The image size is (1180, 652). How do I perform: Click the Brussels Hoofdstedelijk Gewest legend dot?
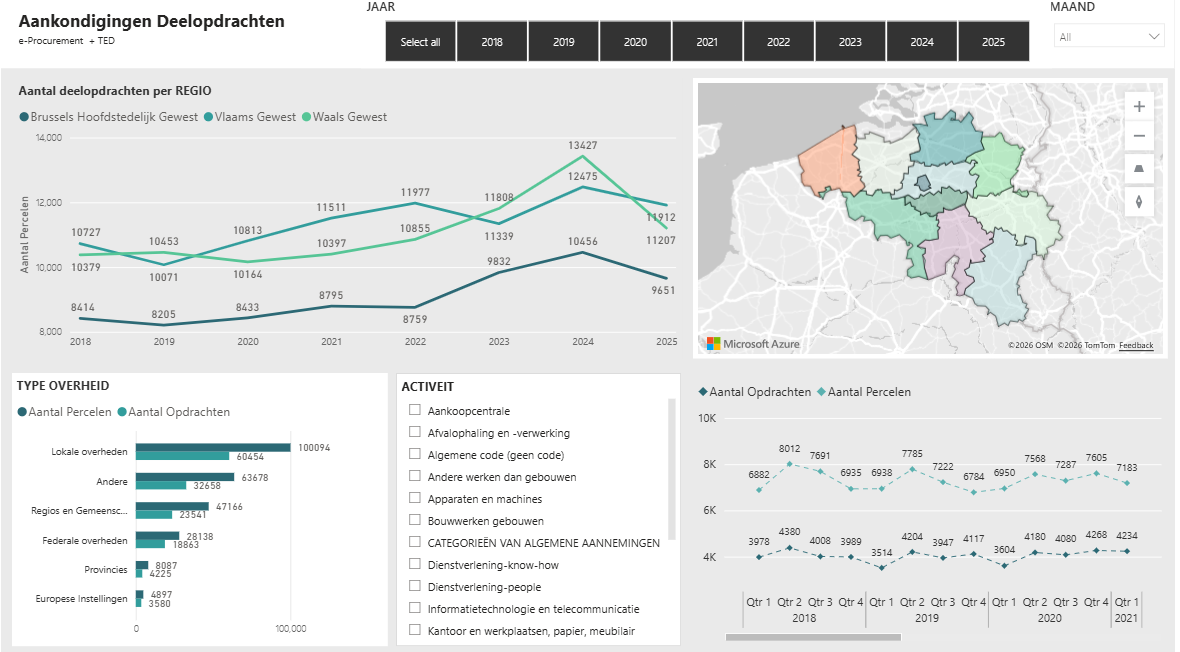(x=24, y=117)
